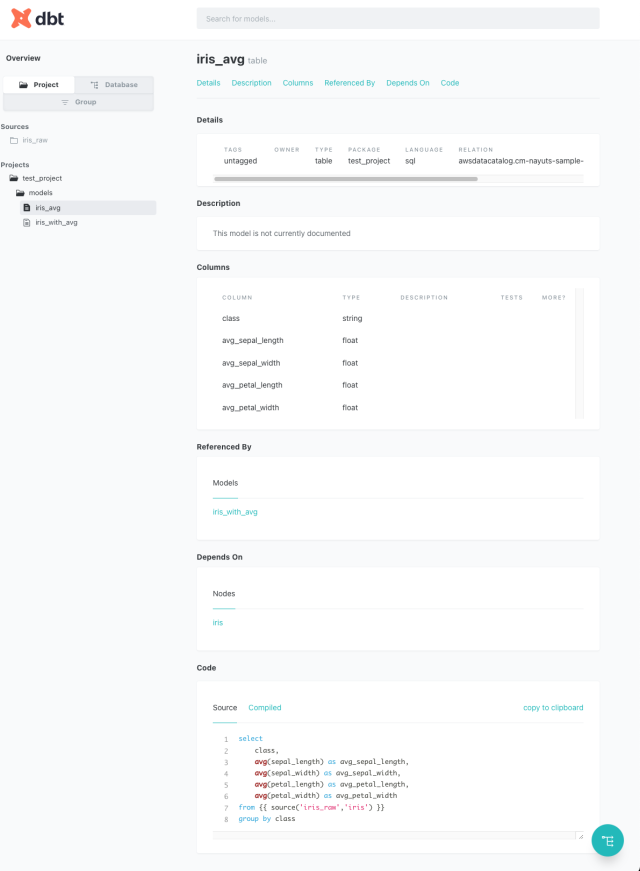
Task: Jump to Columns section via top nav
Action: pos(297,83)
